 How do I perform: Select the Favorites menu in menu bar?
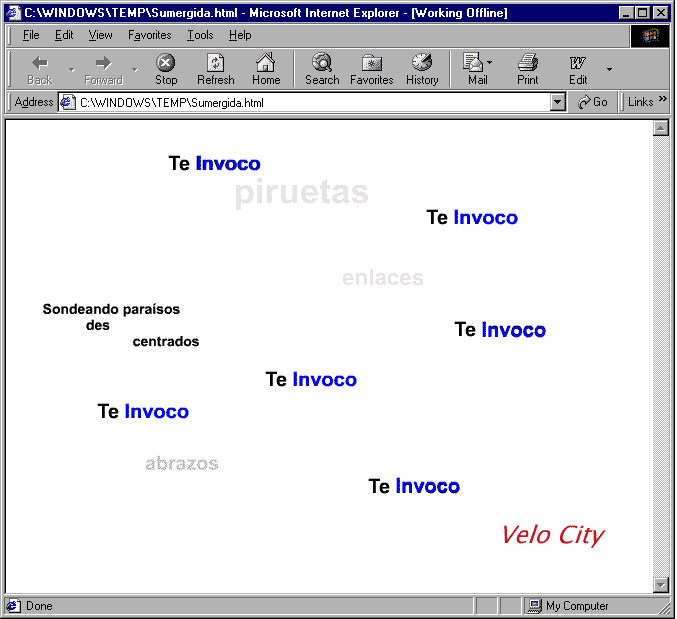(x=149, y=35)
